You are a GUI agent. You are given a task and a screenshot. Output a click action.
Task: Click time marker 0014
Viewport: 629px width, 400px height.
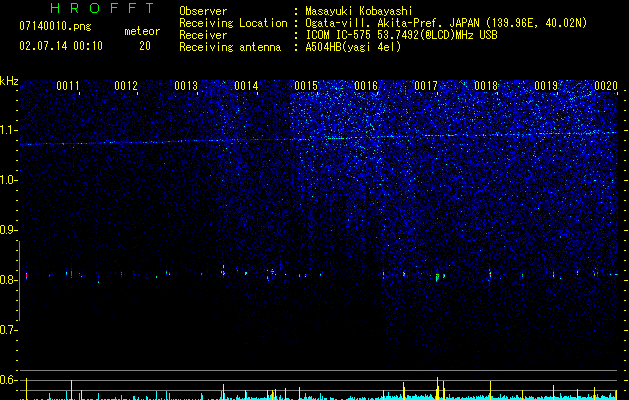[x=246, y=86]
